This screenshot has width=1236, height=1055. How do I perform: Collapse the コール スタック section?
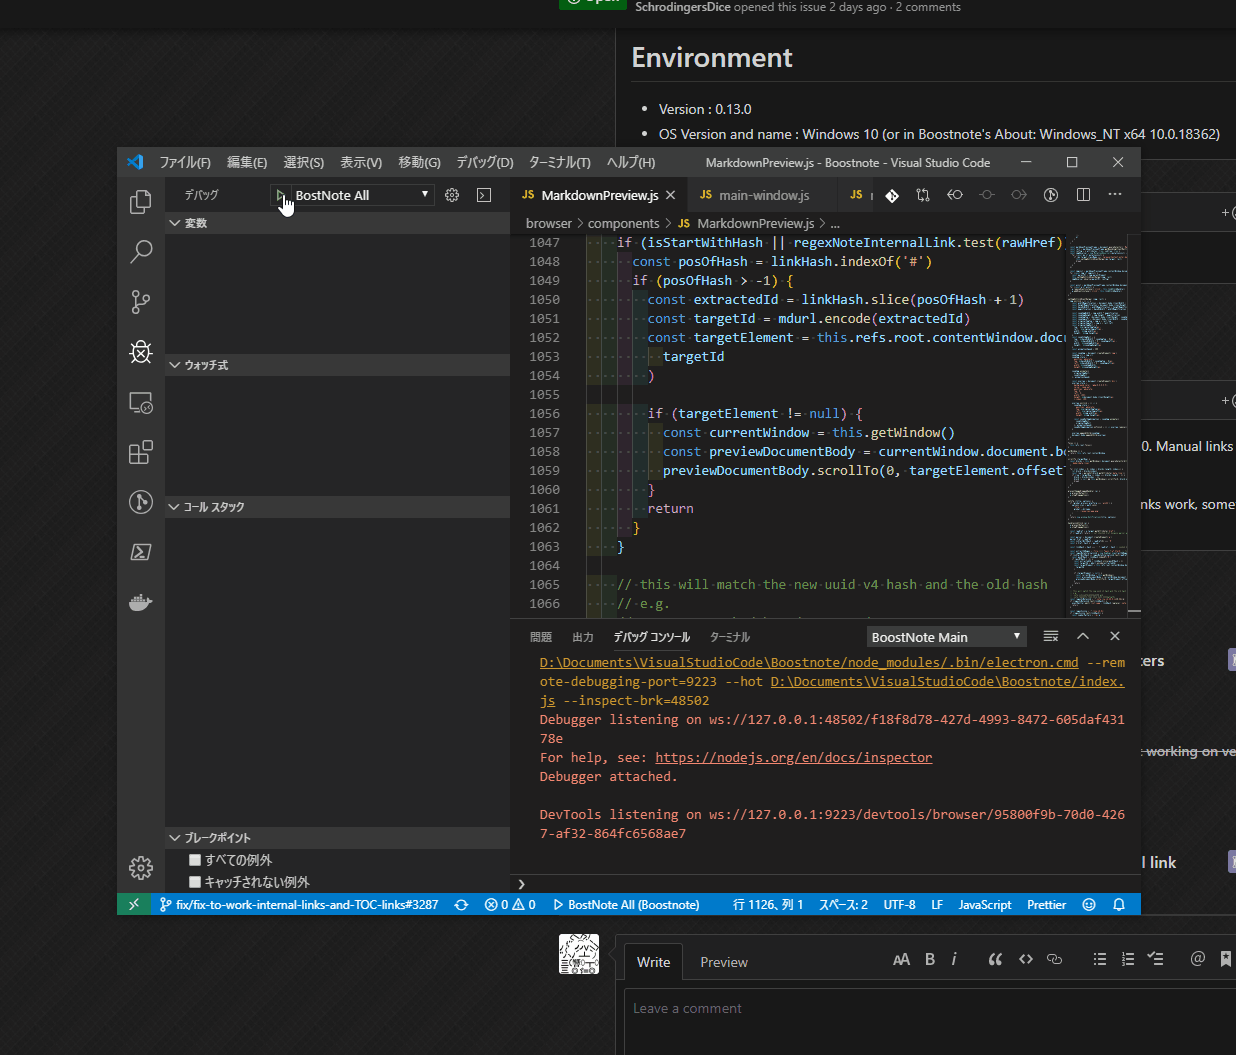(213, 507)
